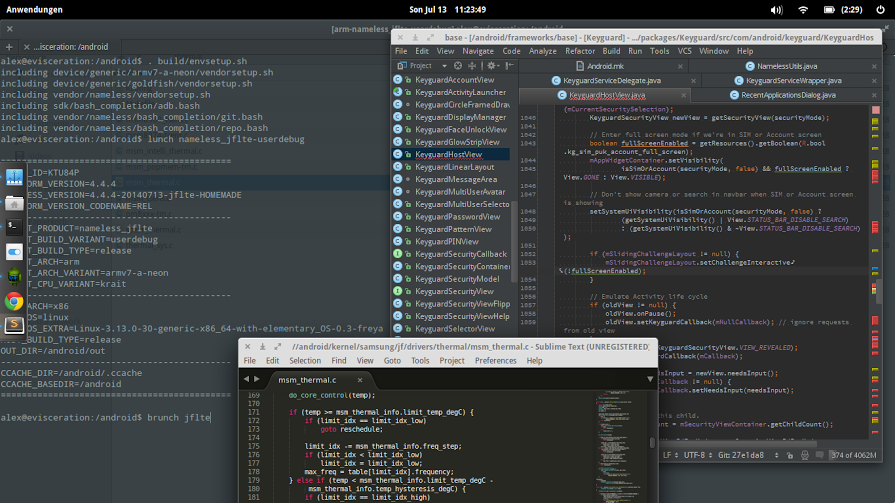895x503 pixels.
Task: Open Sublime Text tab list dropdown arrow
Action: (x=650, y=379)
